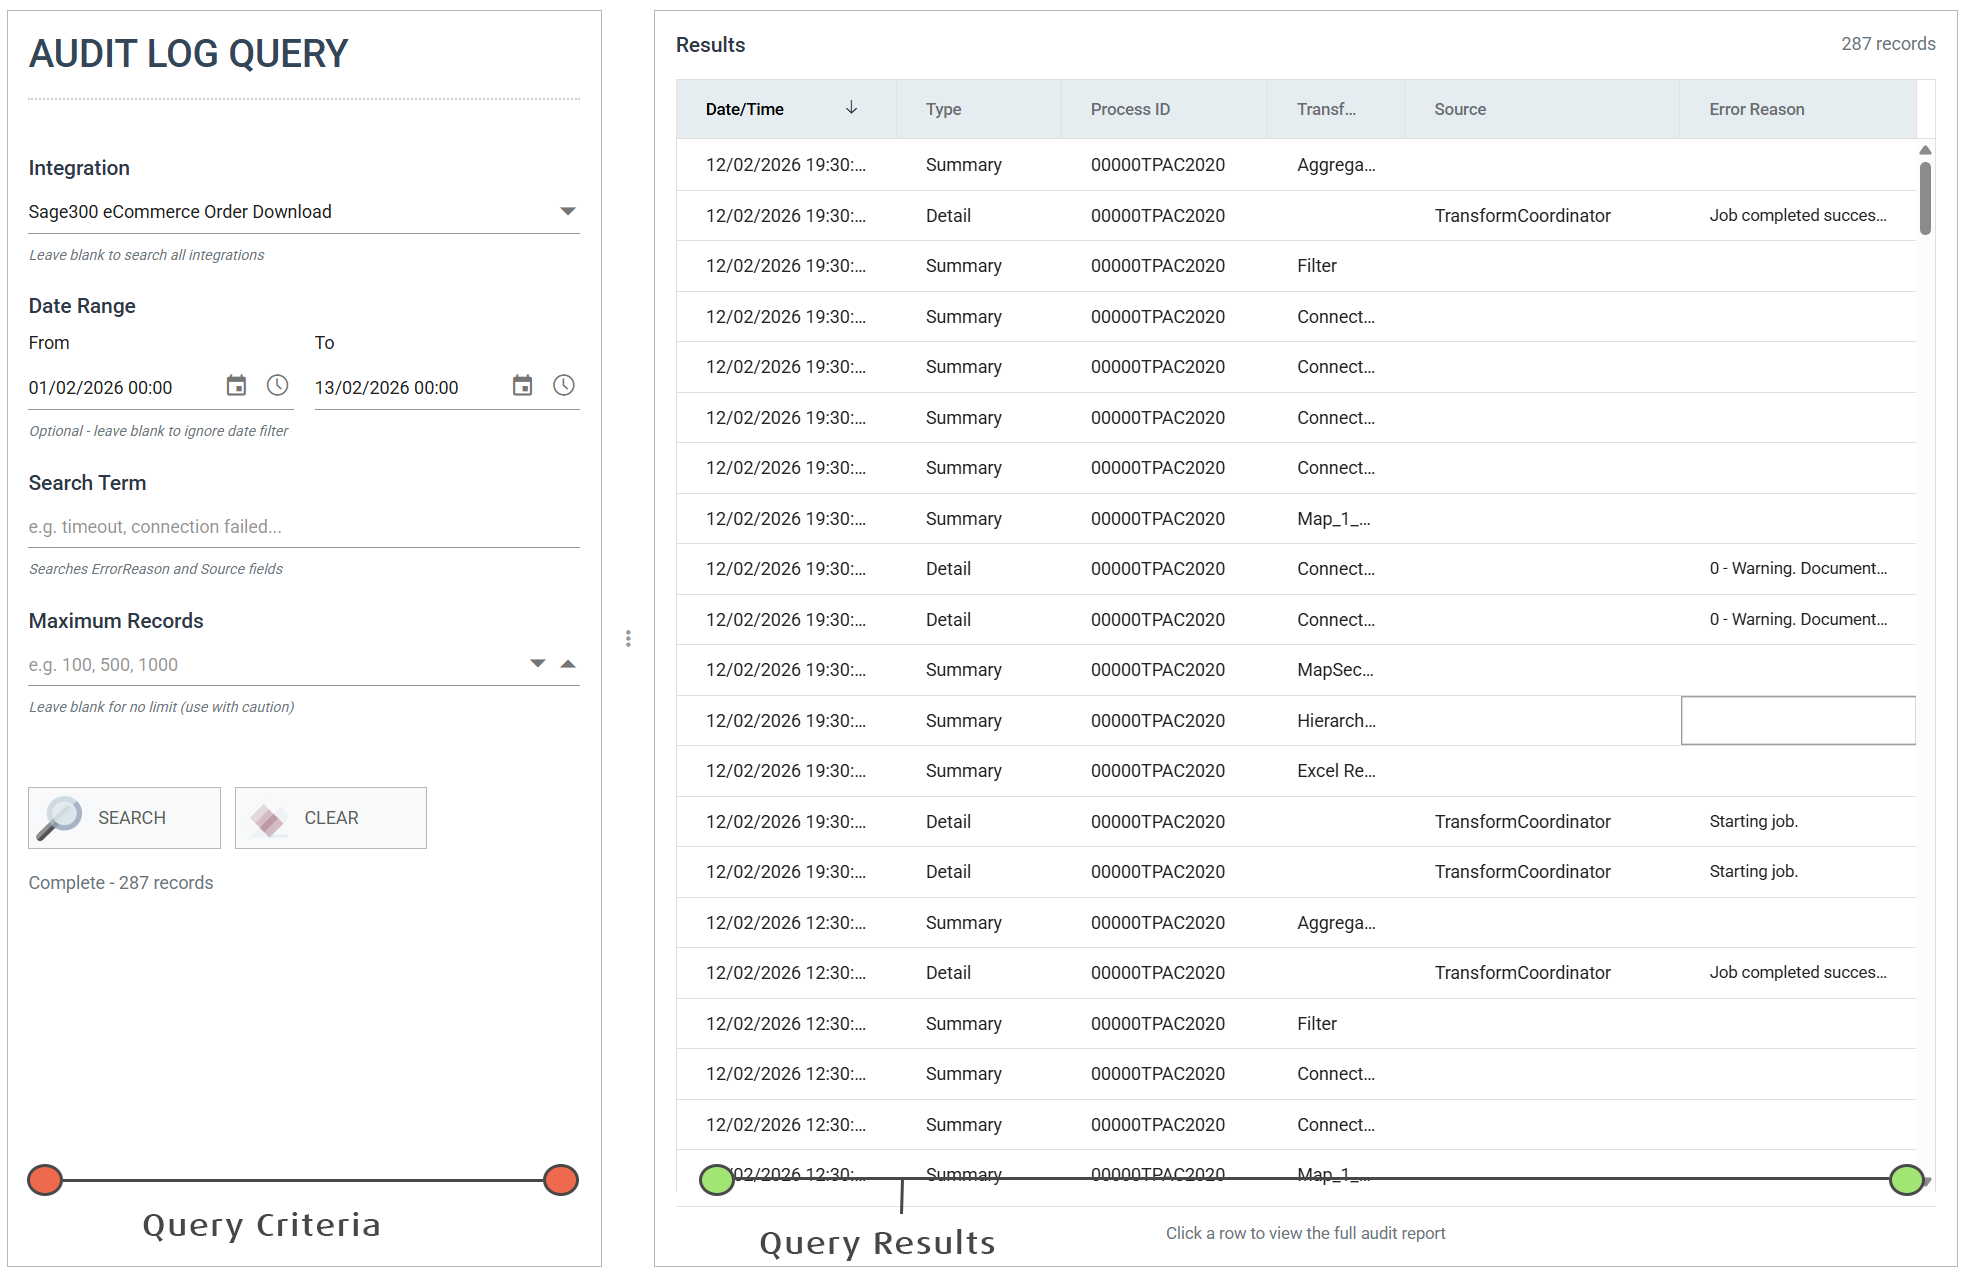
Task: Click the splitter drag handle dots
Action: click(628, 639)
